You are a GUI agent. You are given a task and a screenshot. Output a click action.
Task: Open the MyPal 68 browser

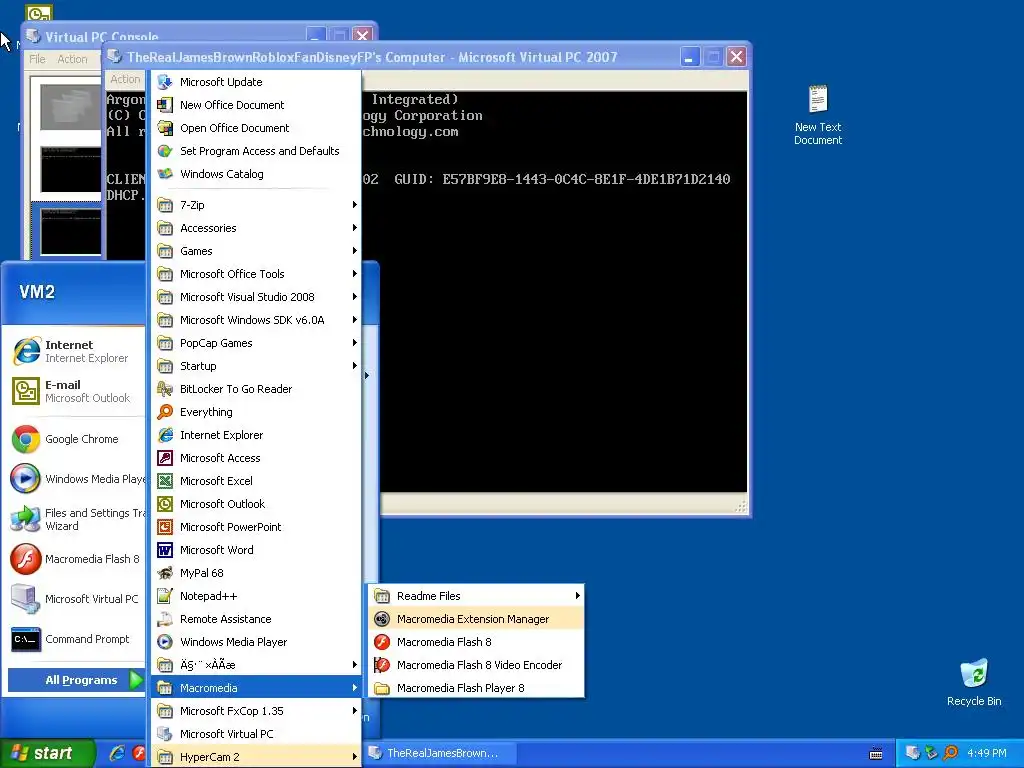click(256, 573)
